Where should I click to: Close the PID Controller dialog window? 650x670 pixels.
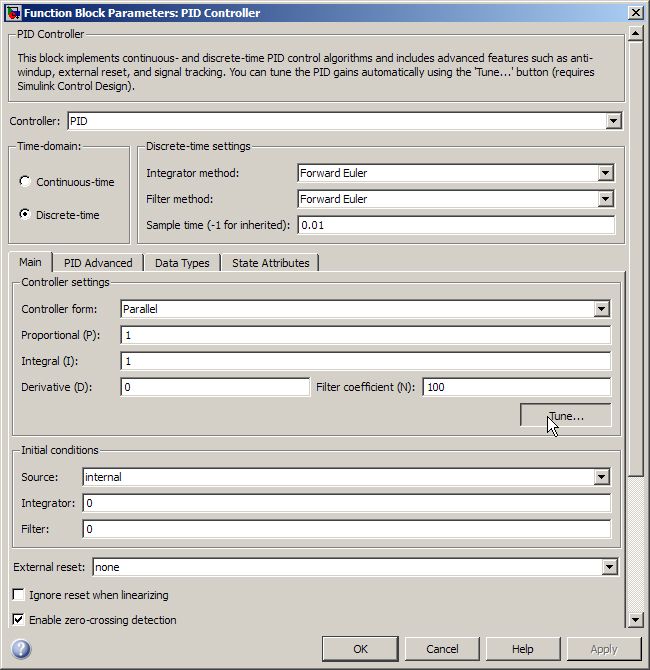635,12
